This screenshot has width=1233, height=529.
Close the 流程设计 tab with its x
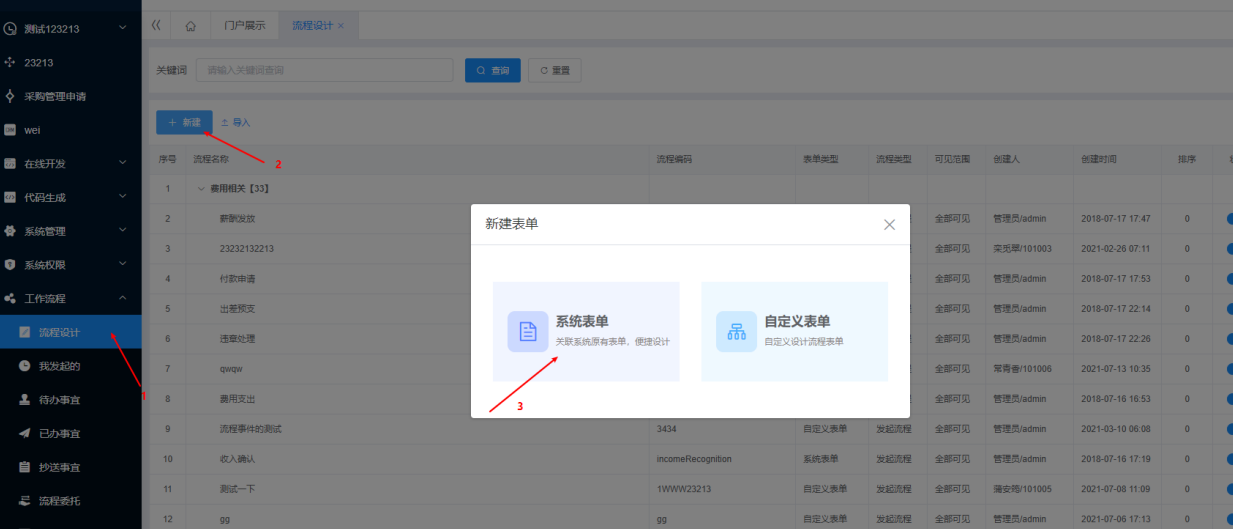tap(341, 25)
